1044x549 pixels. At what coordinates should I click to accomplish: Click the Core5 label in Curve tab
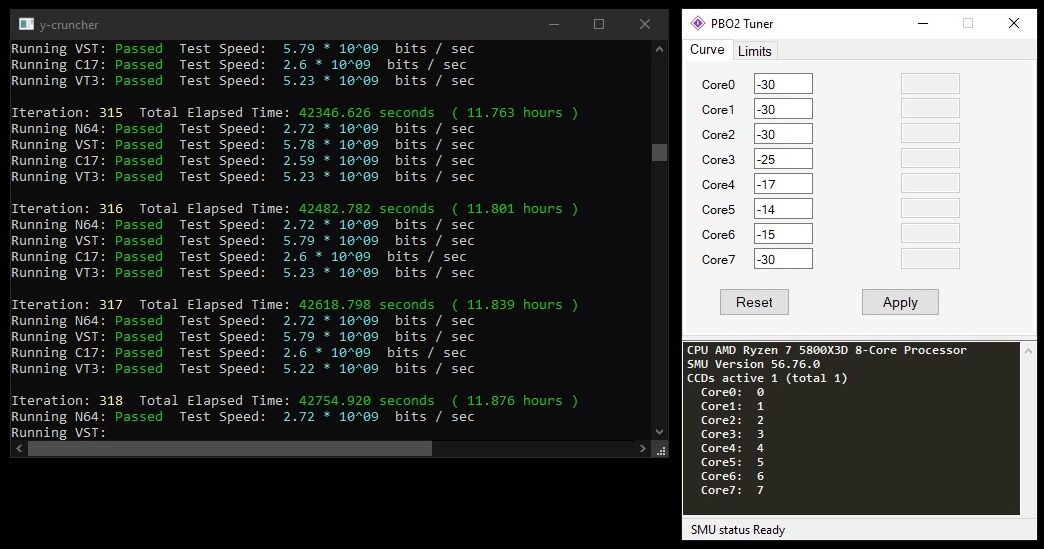pyautogui.click(x=718, y=210)
